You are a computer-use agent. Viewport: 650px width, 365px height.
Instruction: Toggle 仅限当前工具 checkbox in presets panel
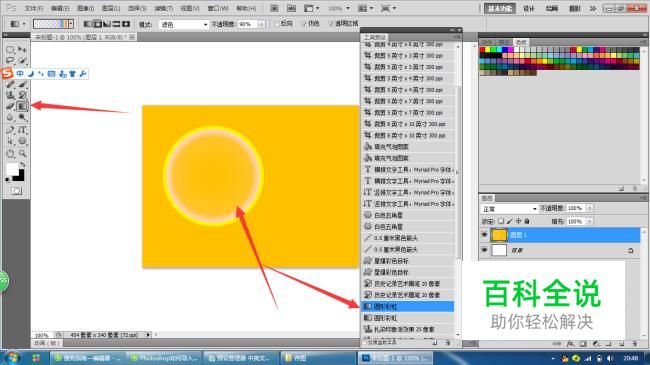pos(364,343)
